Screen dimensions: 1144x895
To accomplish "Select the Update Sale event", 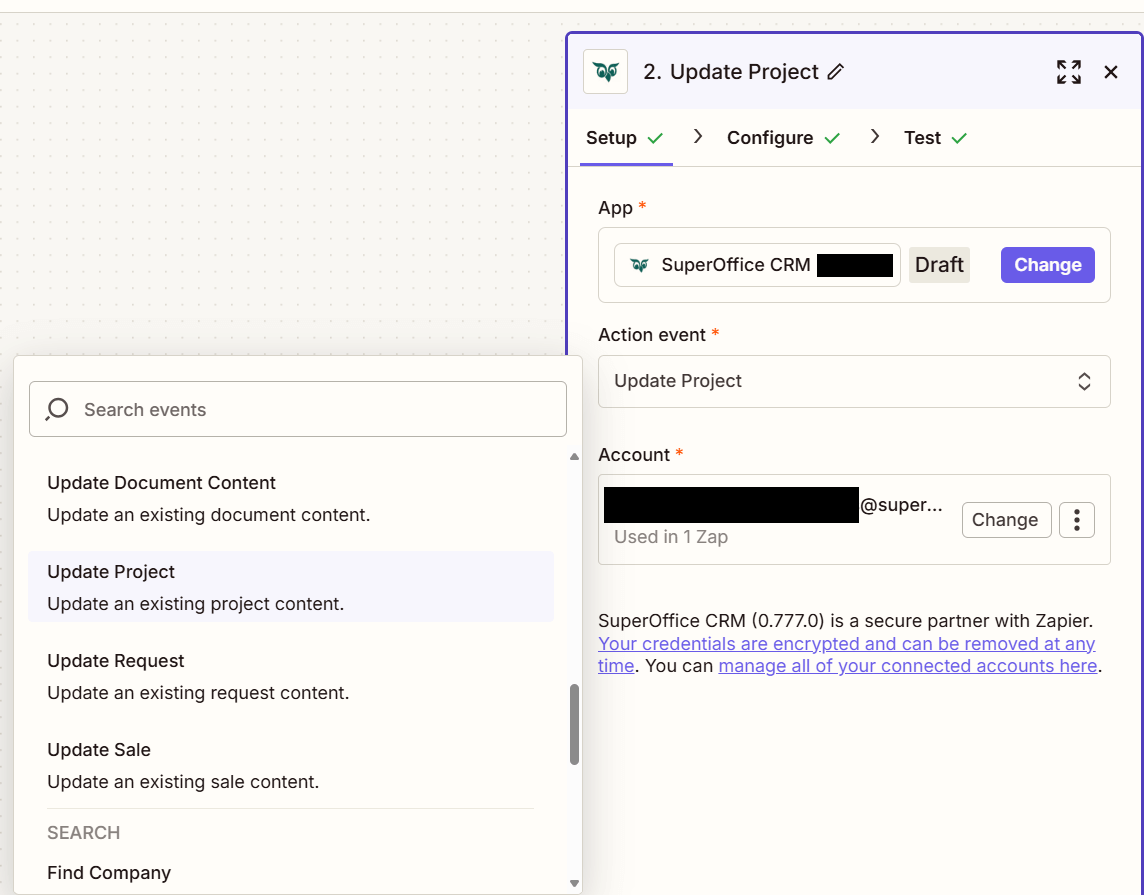I will pos(290,765).
